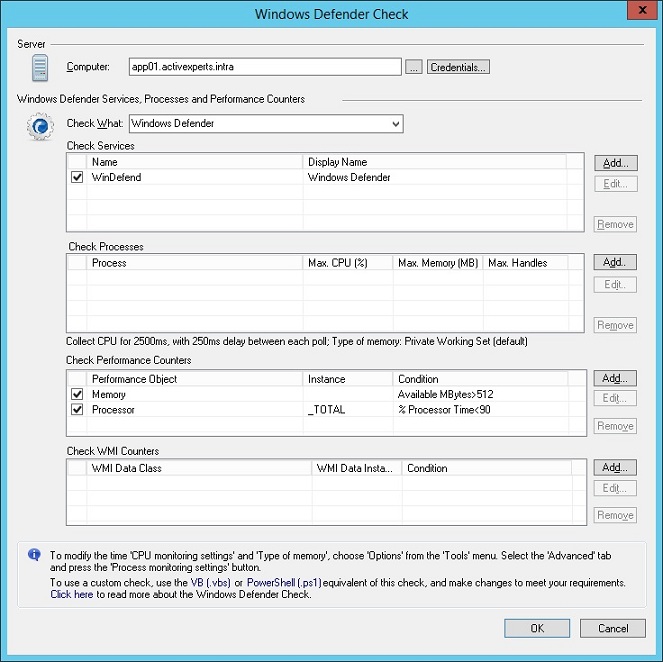Screen dimensions: 663x662
Task: Sort services by Name column header
Action: [x=195, y=162]
